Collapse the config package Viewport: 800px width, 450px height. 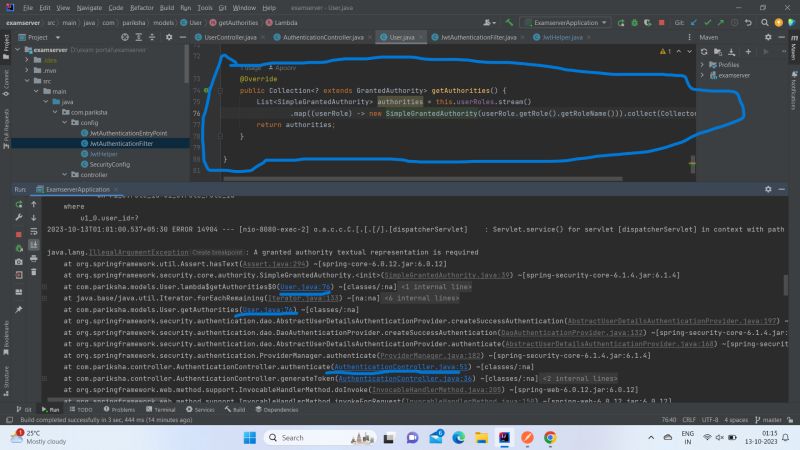65,122
